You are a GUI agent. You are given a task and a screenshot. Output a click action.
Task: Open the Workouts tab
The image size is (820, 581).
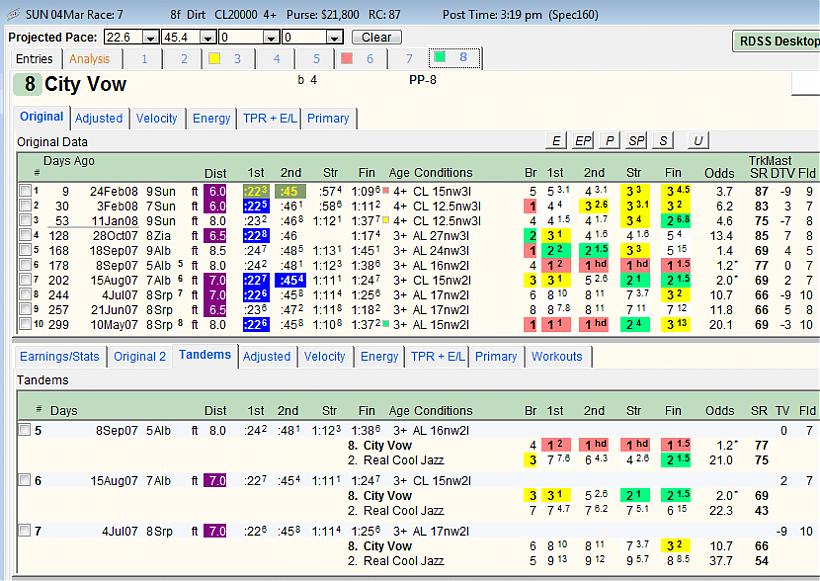click(557, 357)
